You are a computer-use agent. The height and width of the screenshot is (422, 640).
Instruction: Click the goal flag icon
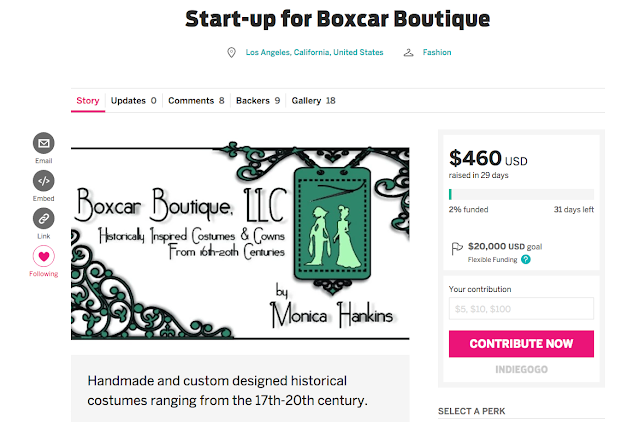tap(457, 248)
